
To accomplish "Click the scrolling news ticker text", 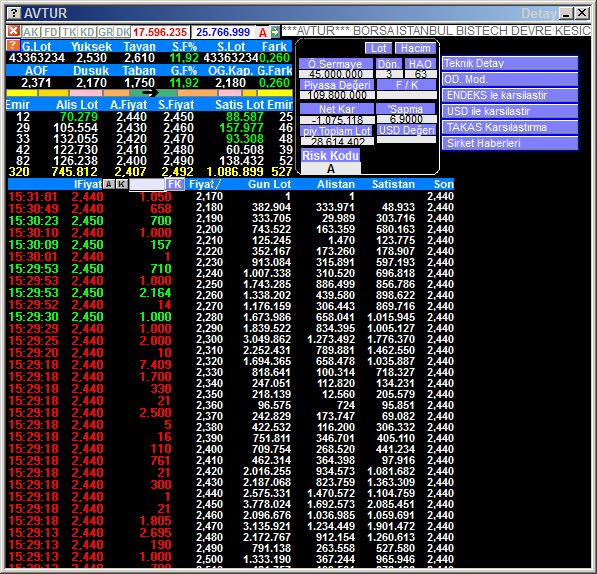I will coord(436,31).
